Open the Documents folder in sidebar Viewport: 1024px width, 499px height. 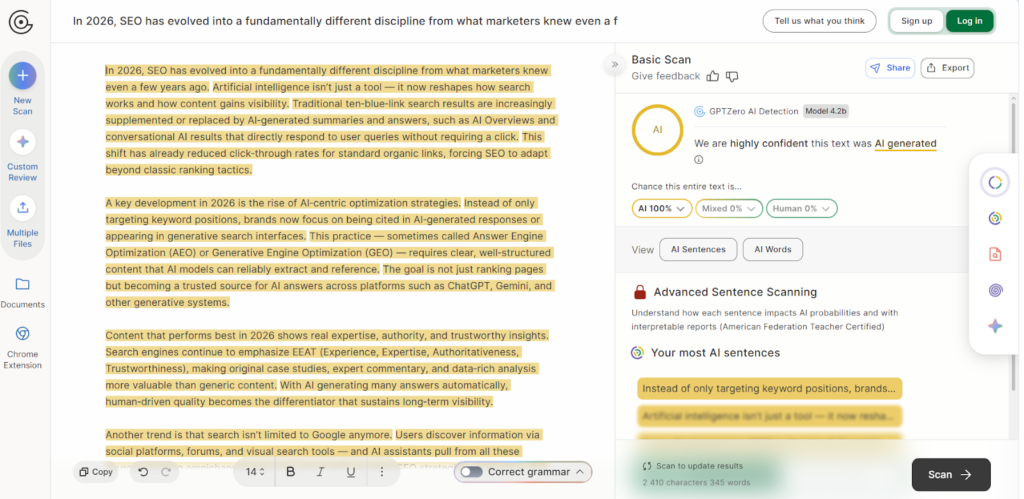click(x=22, y=284)
